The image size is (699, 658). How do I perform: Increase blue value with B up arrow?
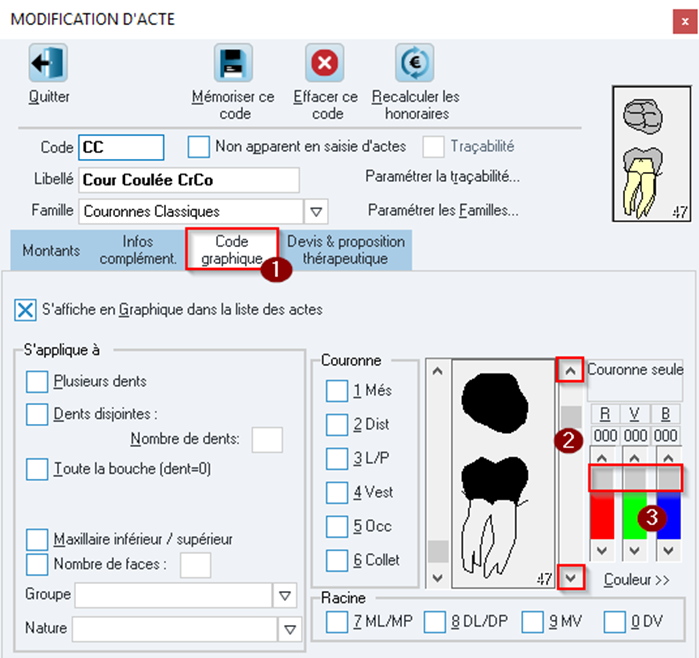668,457
